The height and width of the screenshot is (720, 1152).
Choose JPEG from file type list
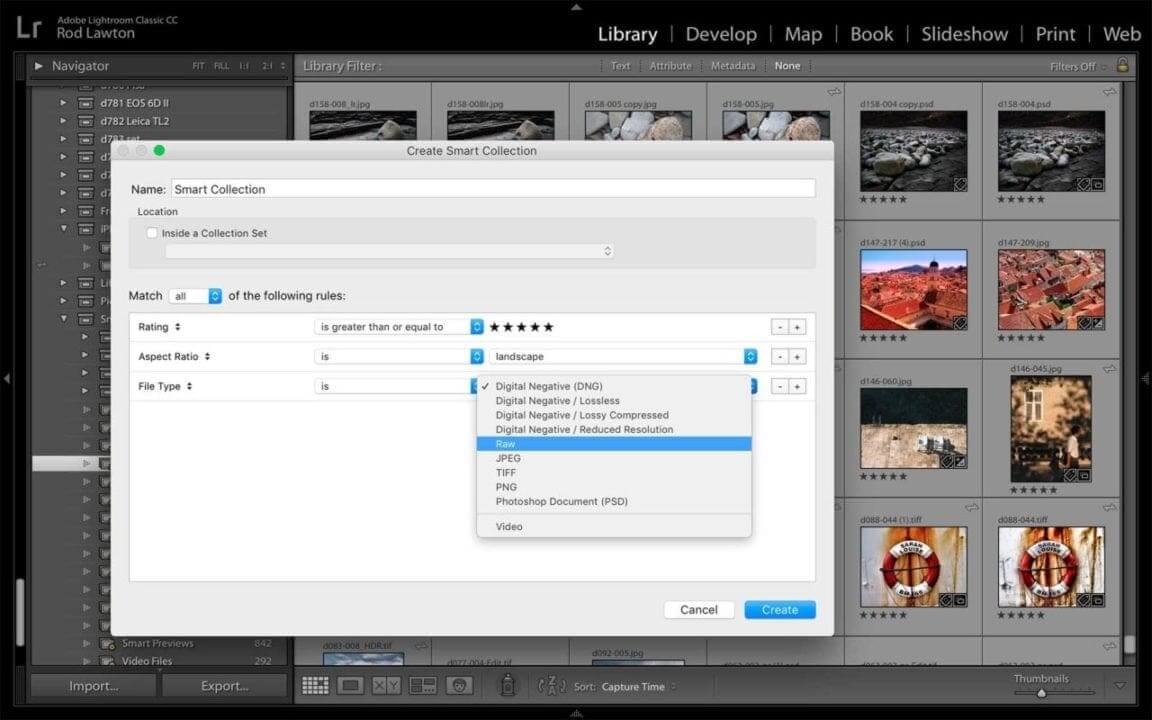tap(614, 458)
